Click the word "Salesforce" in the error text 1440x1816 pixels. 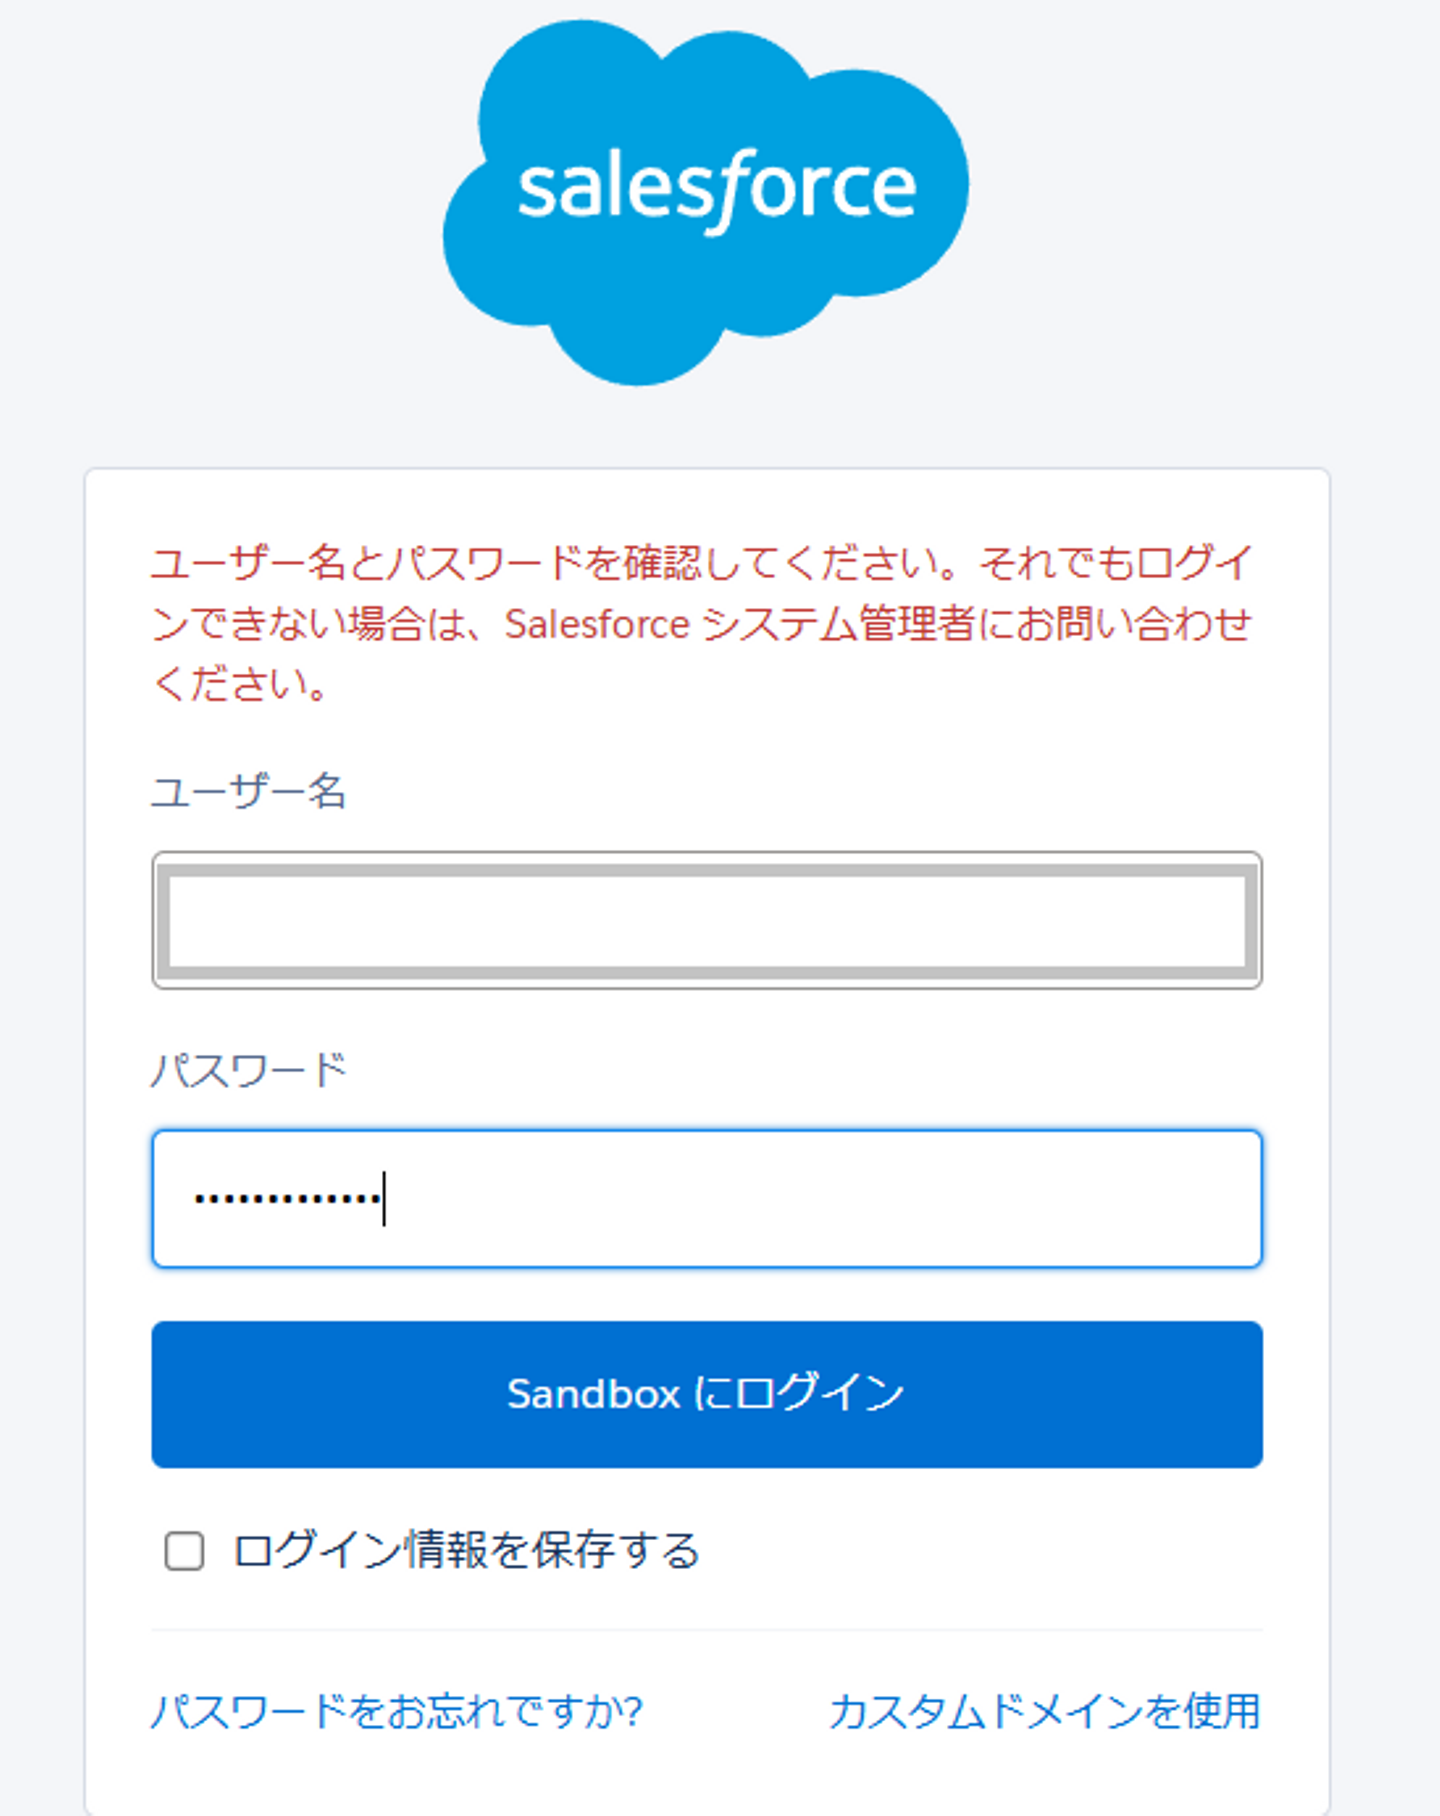[x=597, y=625]
